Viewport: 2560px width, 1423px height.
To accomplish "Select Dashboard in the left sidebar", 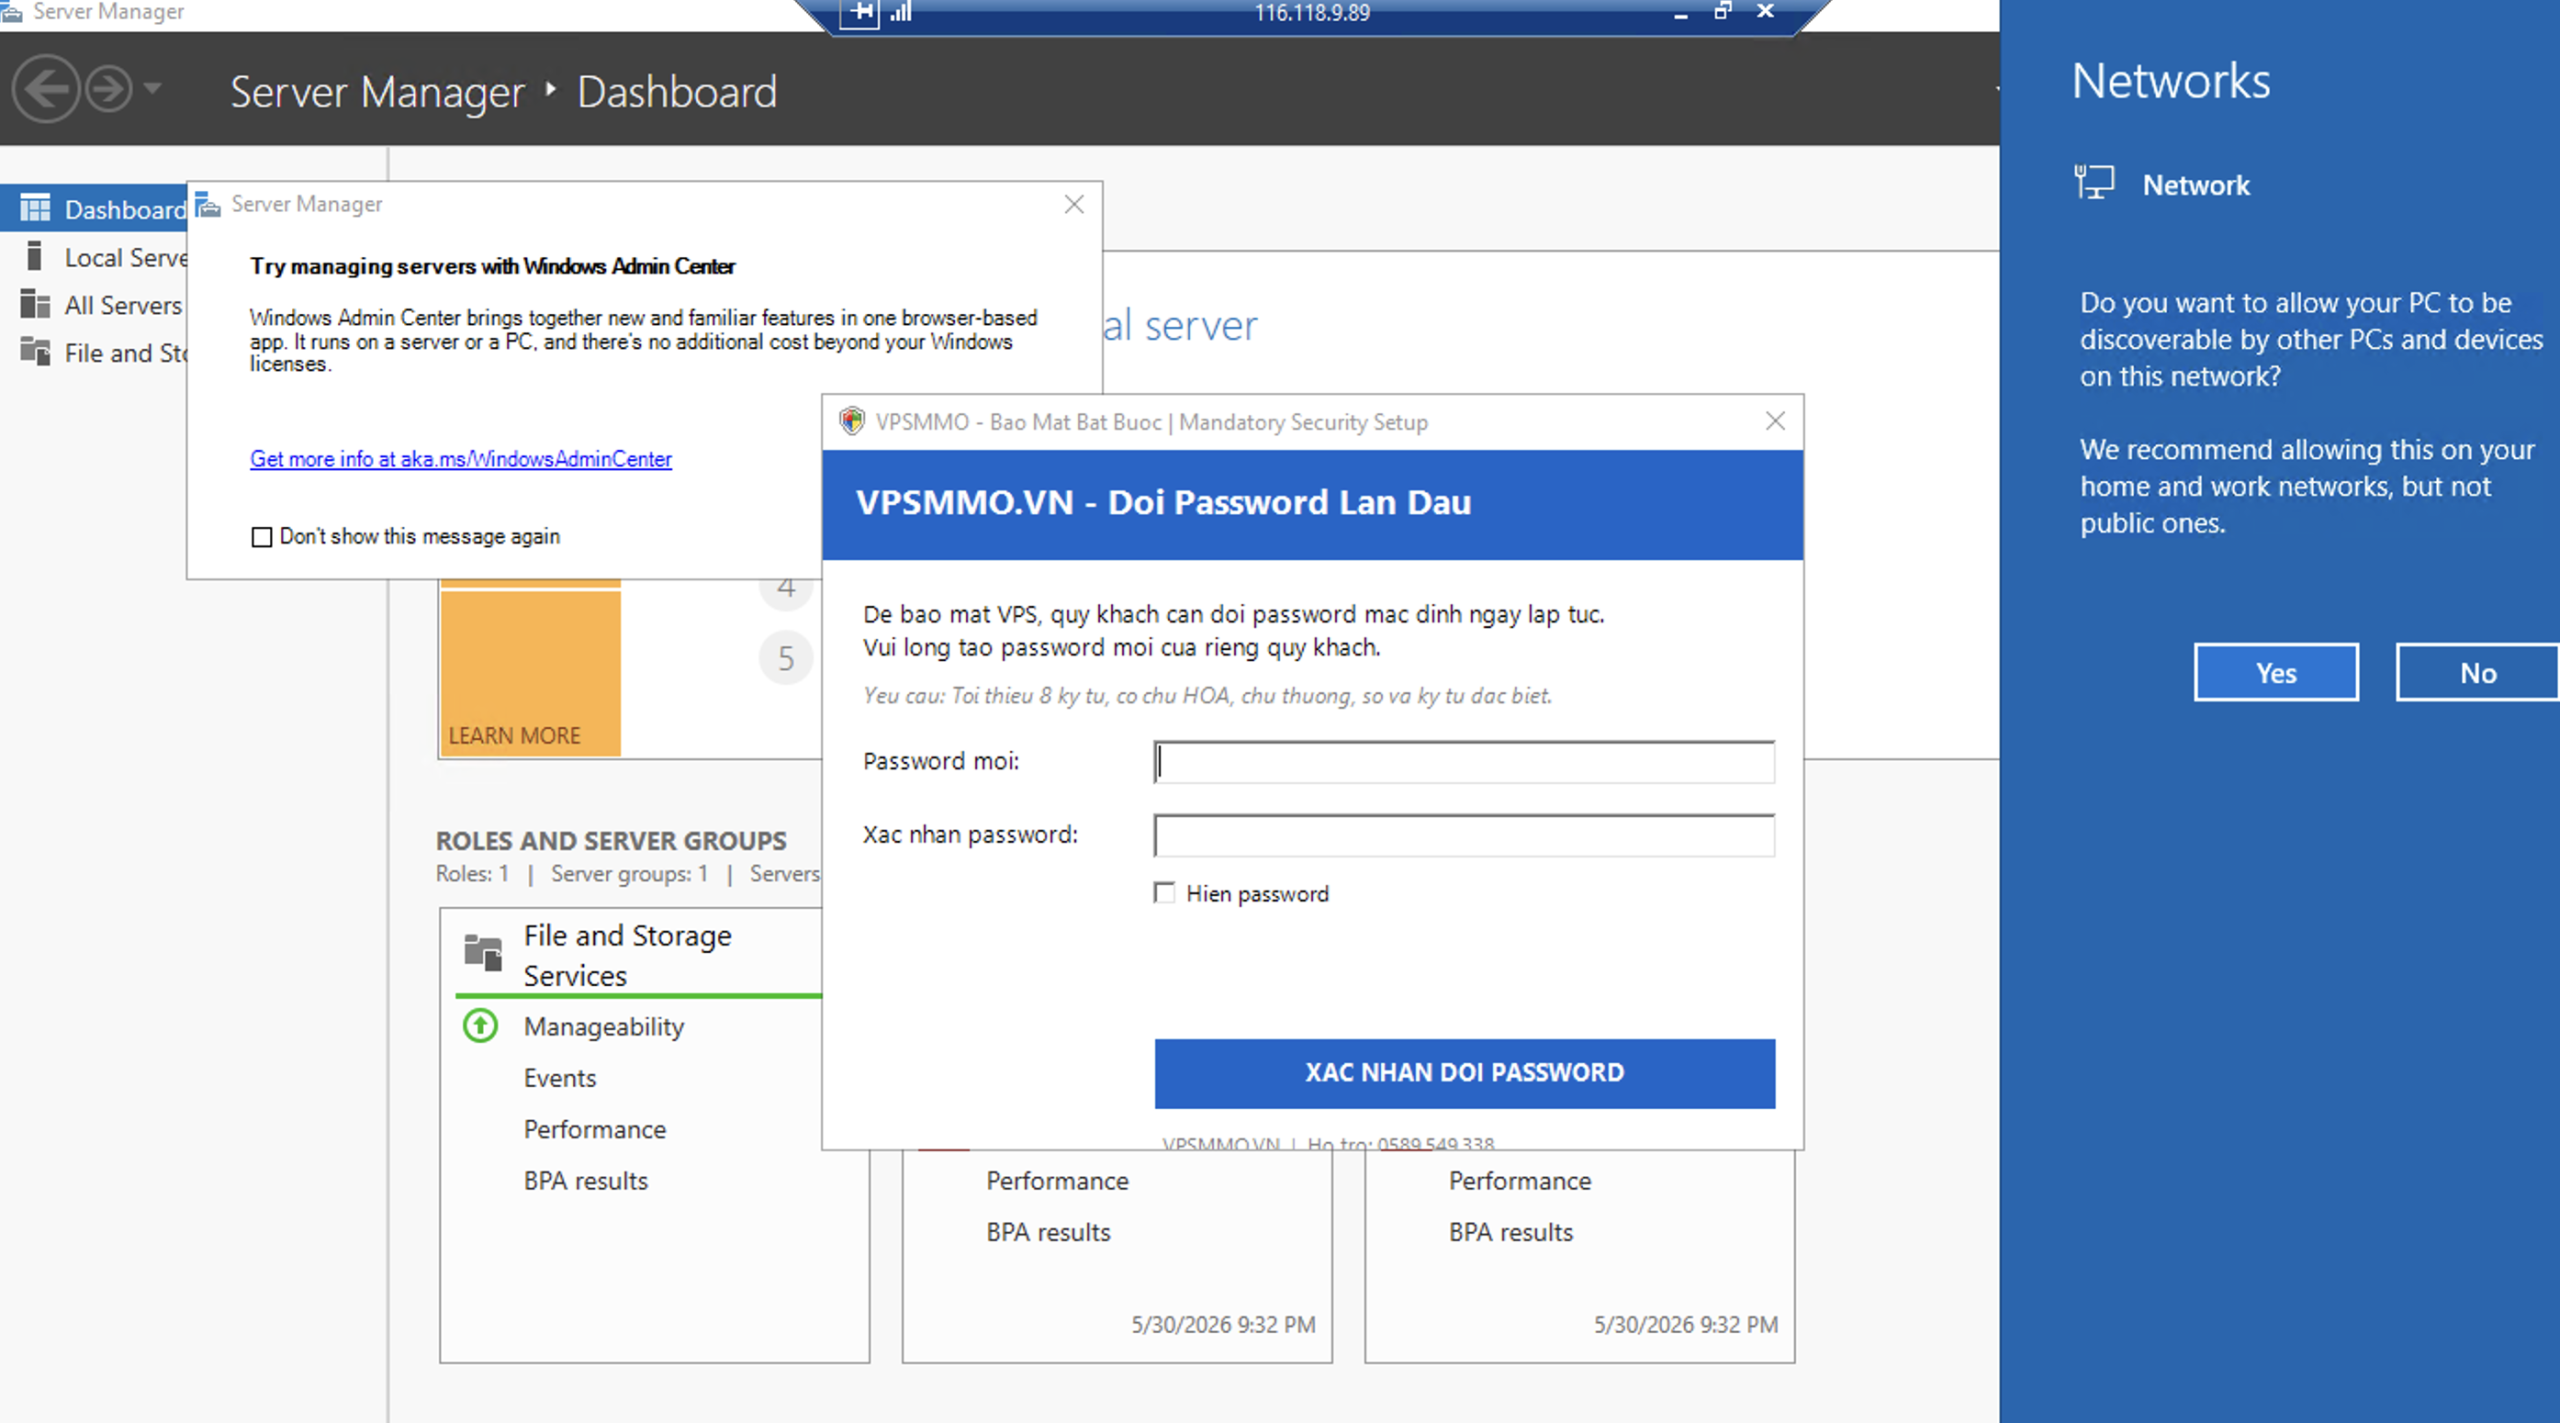I will 94,209.
